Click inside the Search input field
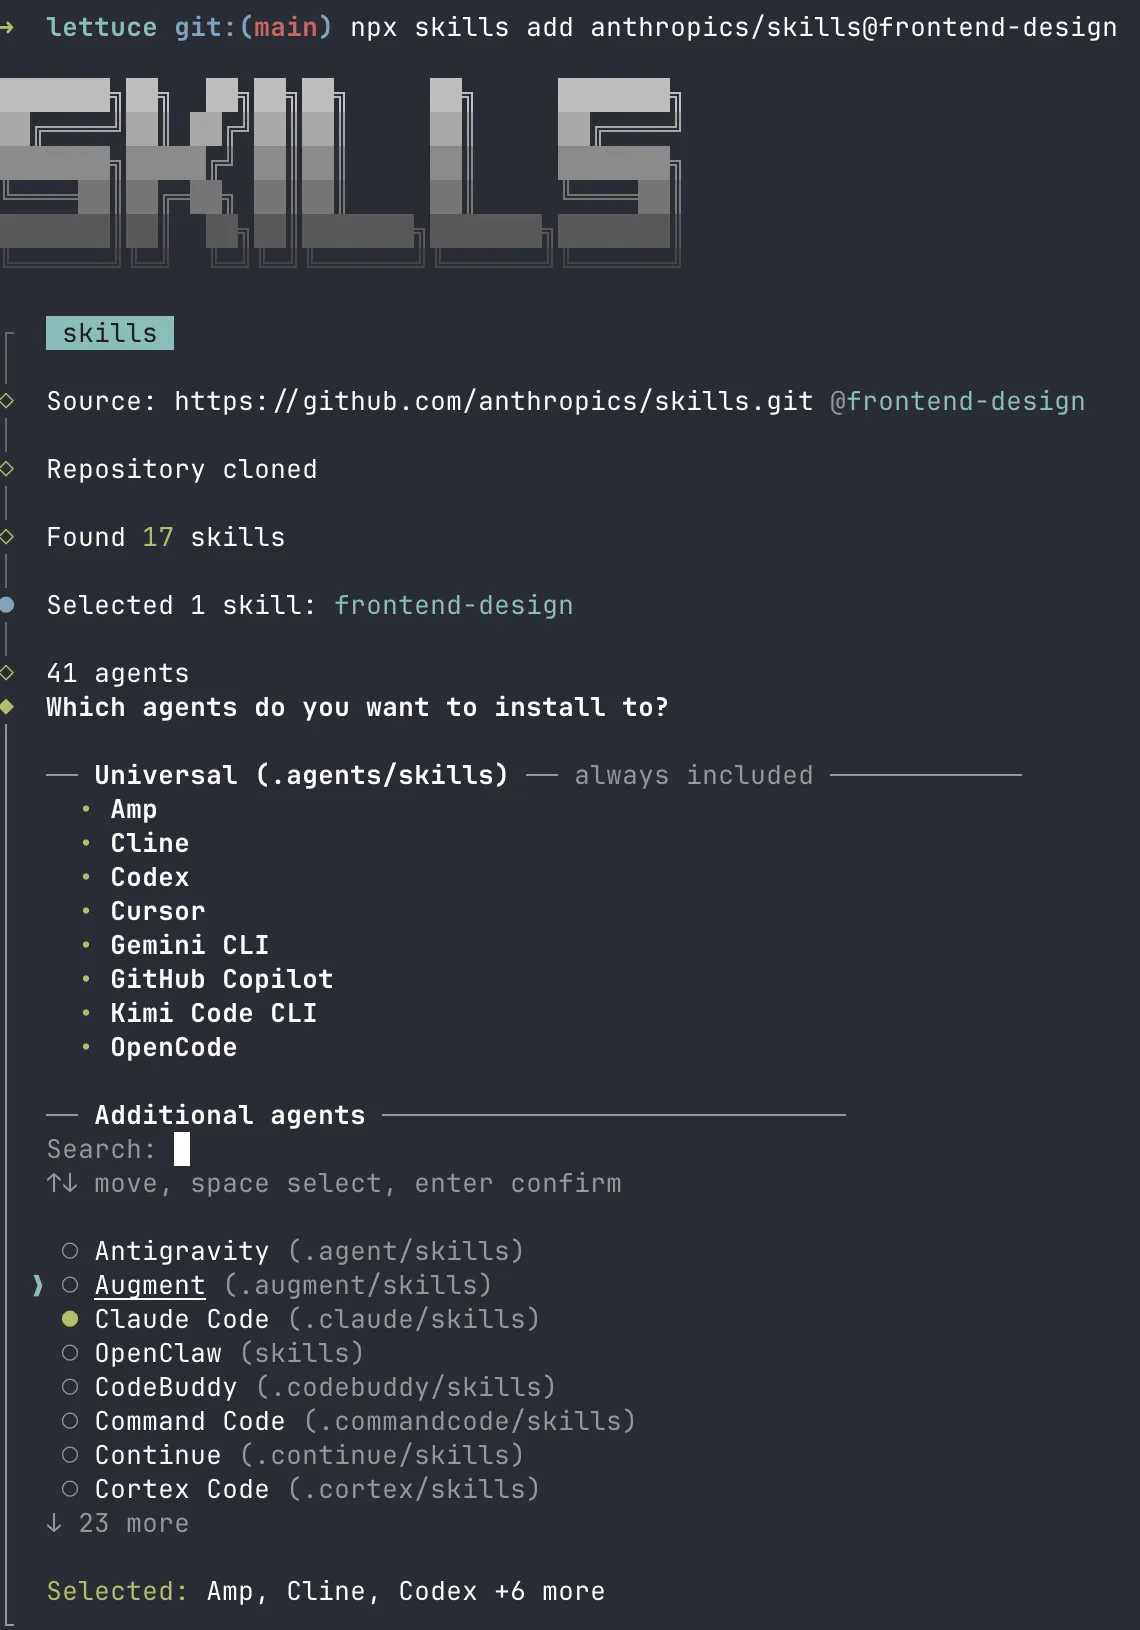This screenshot has height=1630, width=1140. point(183,1149)
